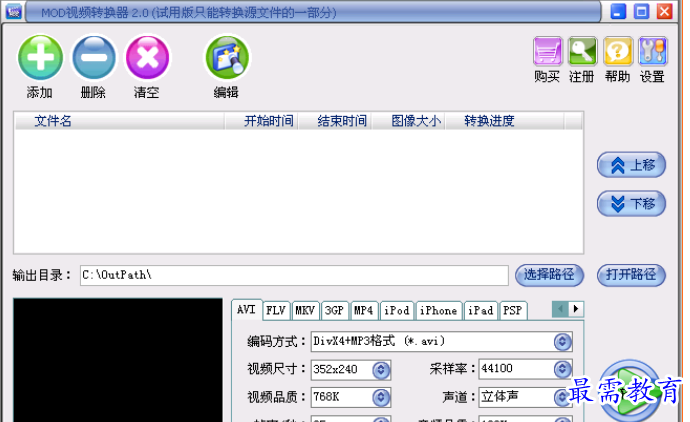Click the 转换进度 column header
The width and height of the screenshot is (690, 422).
click(x=505, y=121)
